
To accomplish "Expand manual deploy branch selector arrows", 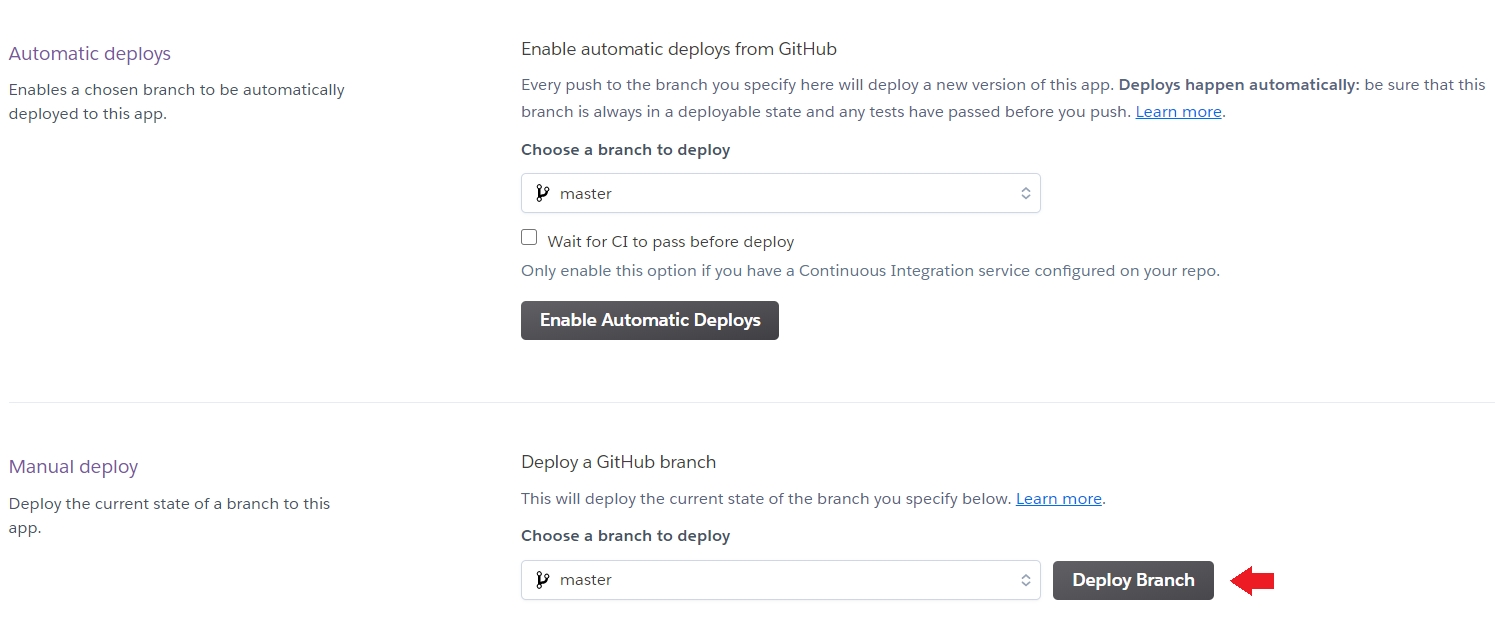I will click(1025, 580).
